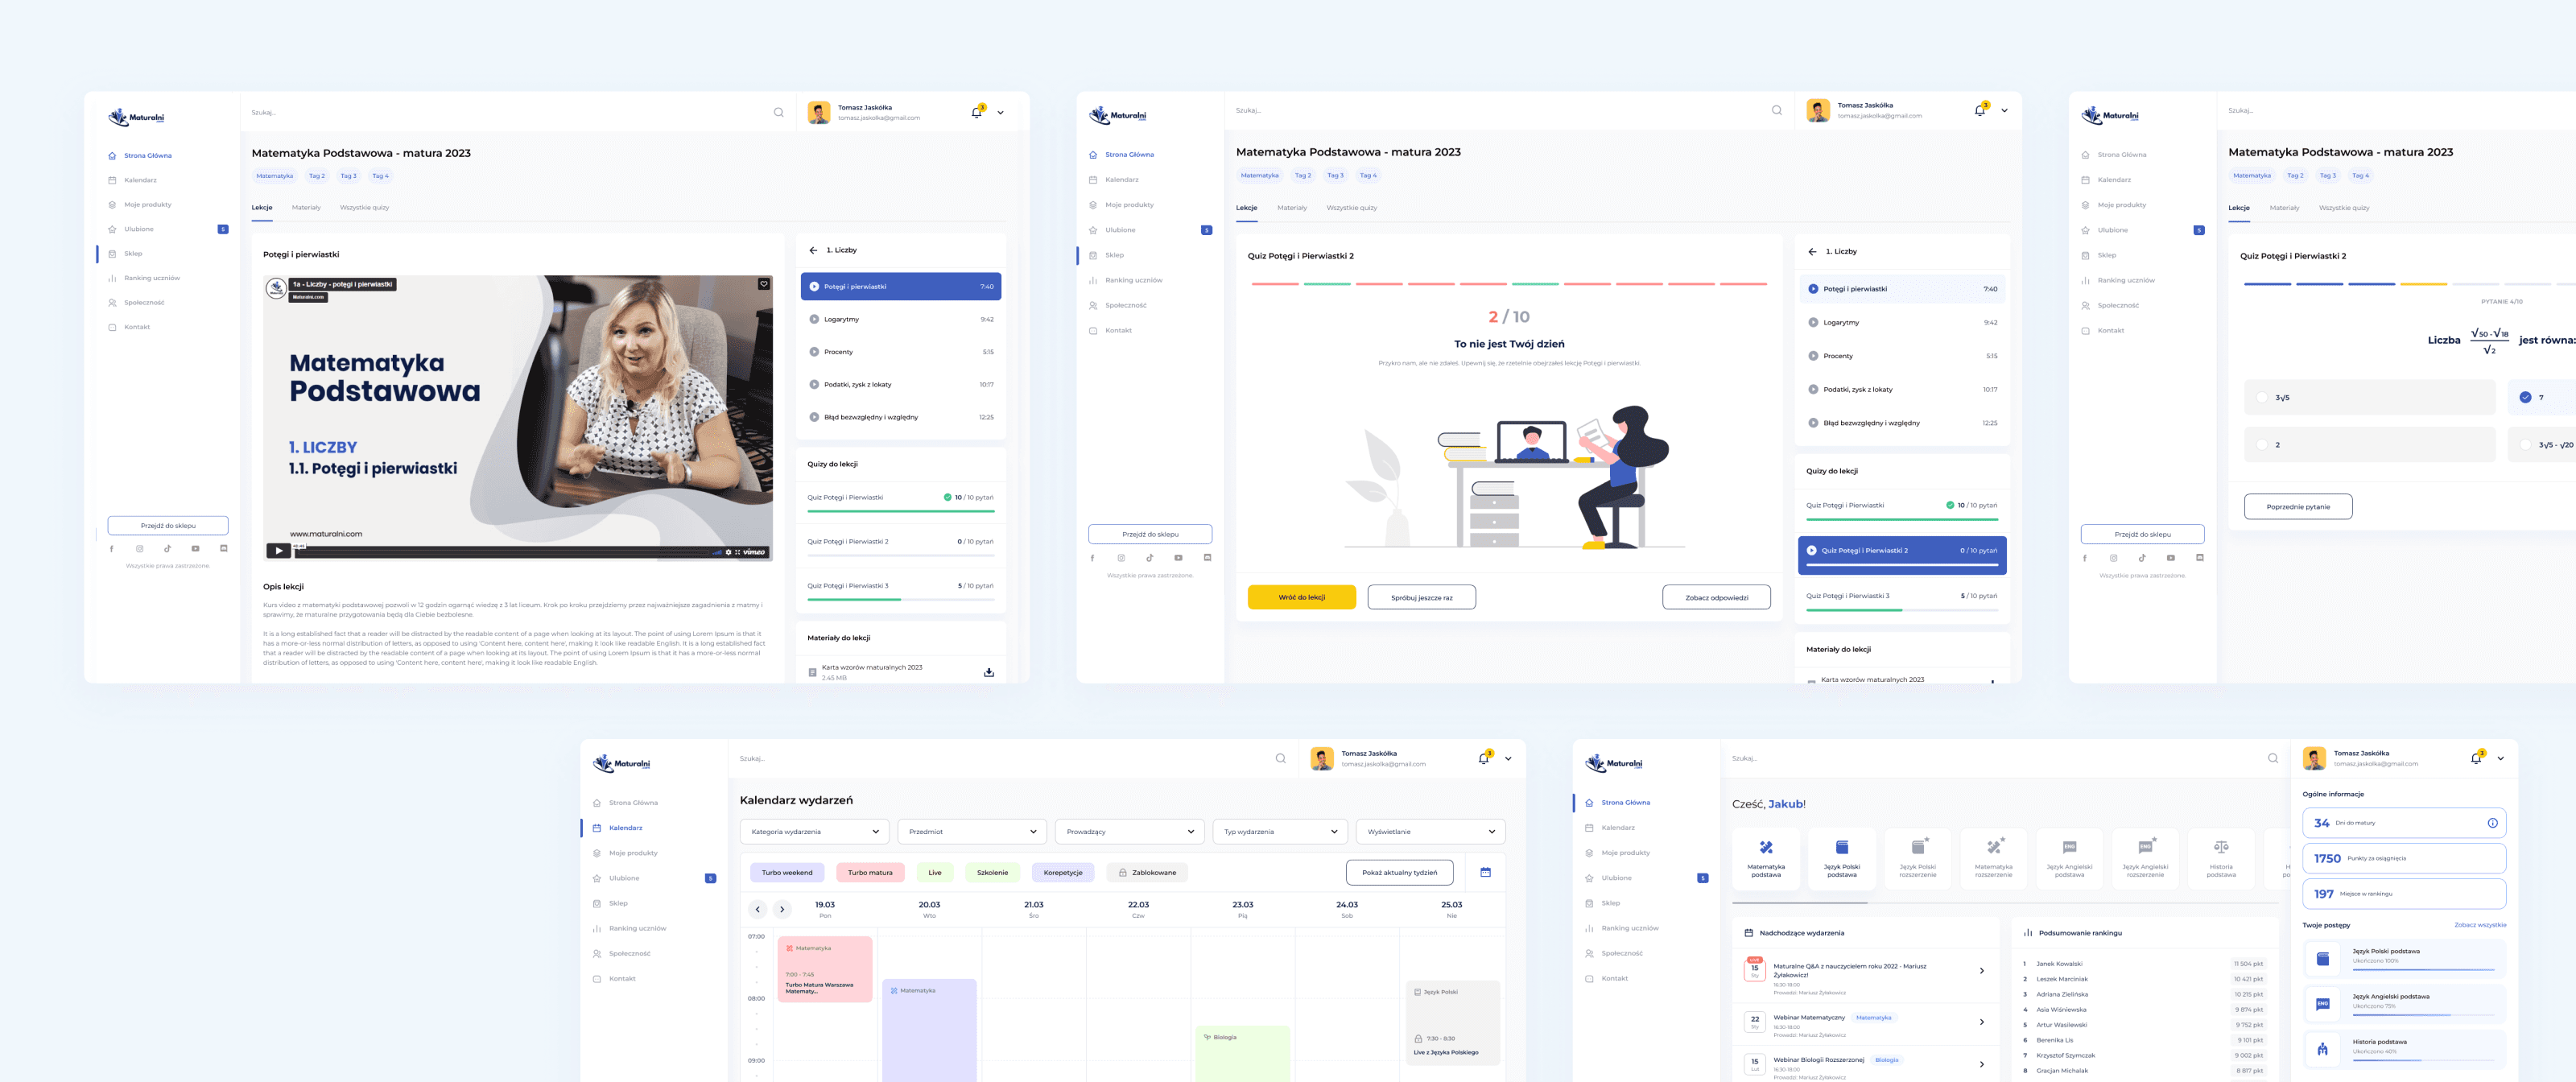2576x1082 pixels.
Task: Go to next week arrow on calendar screen
Action: tap(782, 909)
